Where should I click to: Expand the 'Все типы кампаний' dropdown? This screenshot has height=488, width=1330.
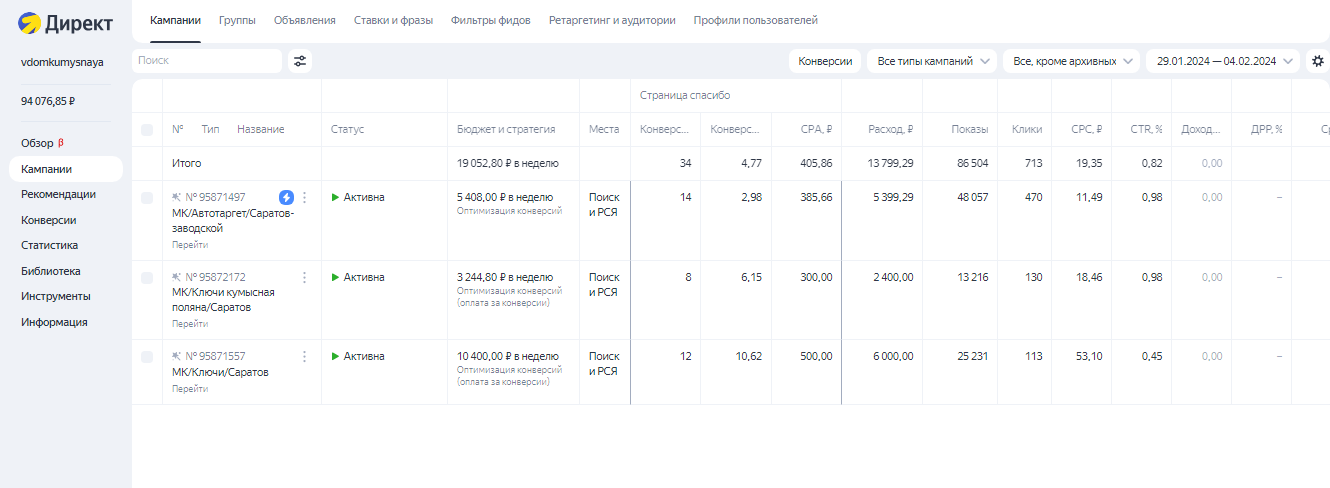click(x=931, y=61)
